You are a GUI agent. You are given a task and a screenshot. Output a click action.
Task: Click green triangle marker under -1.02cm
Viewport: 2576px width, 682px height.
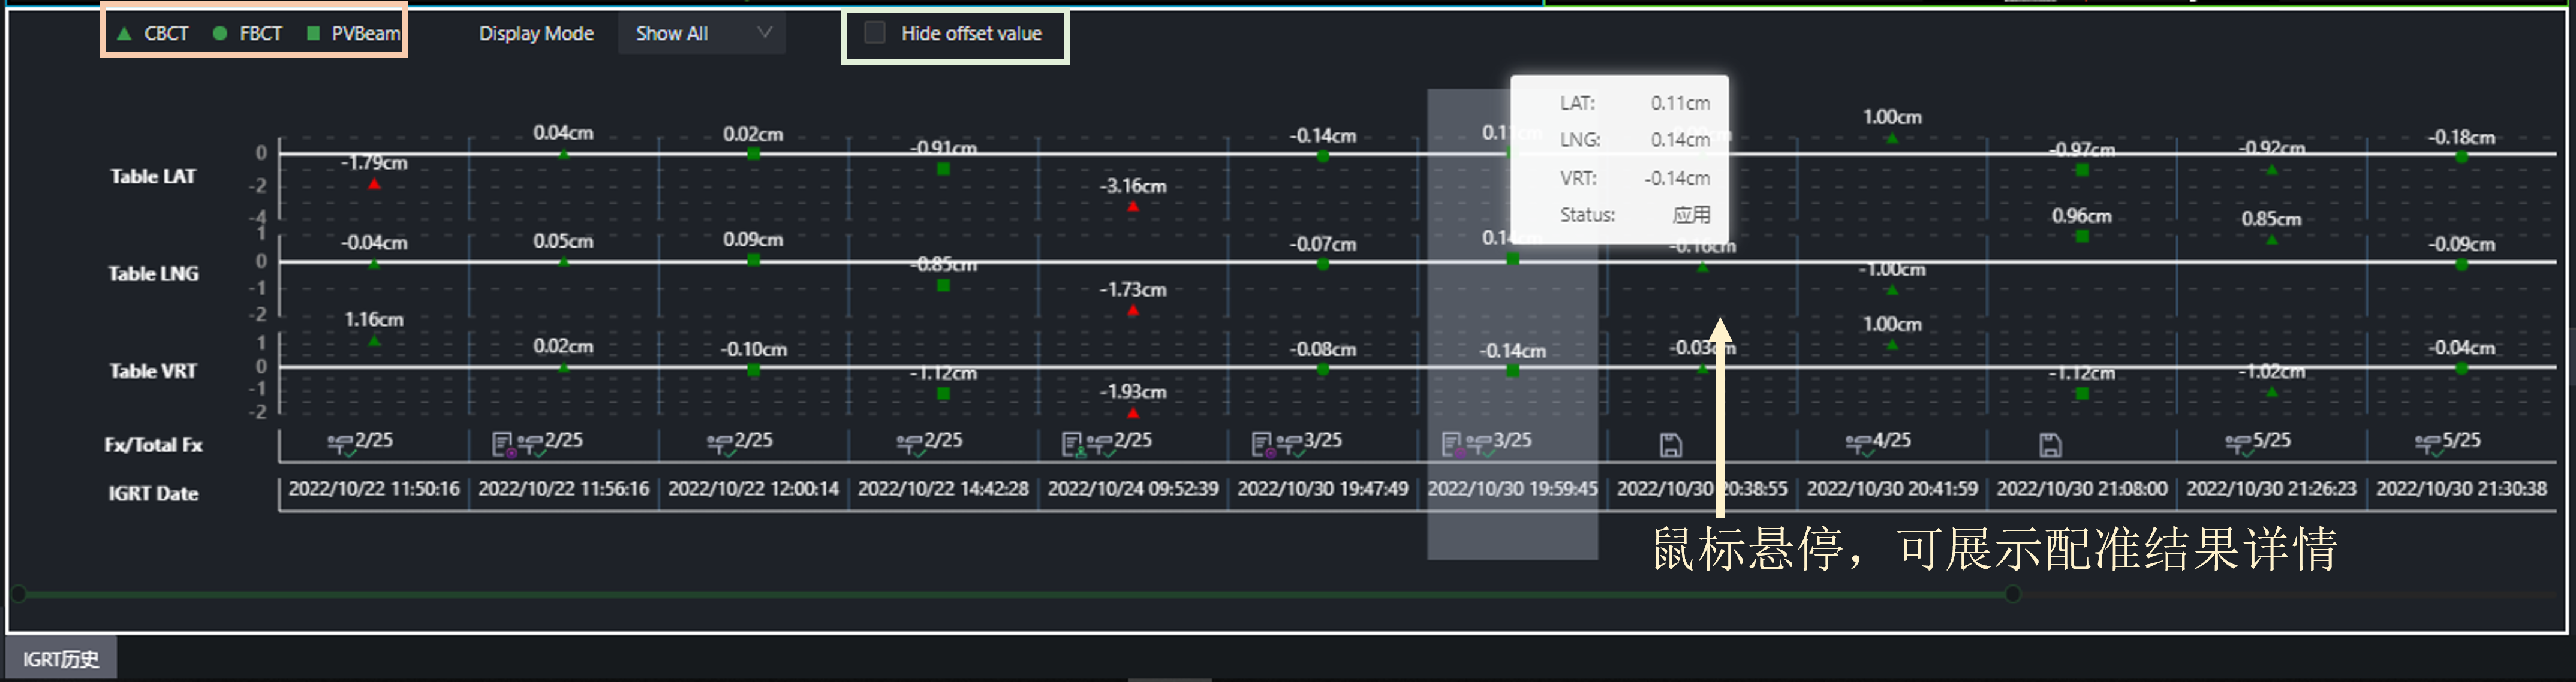tap(2272, 392)
